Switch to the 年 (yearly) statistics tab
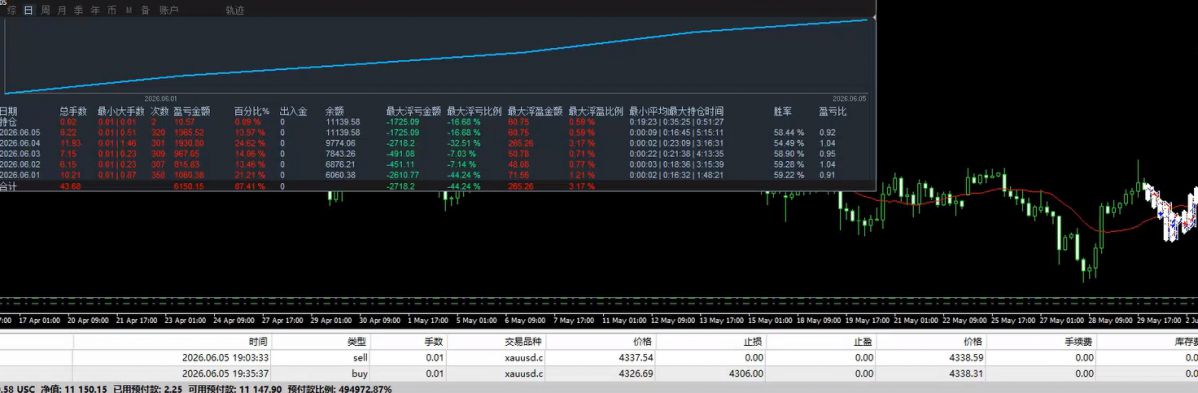This screenshot has height=393, width=1198. [x=95, y=11]
